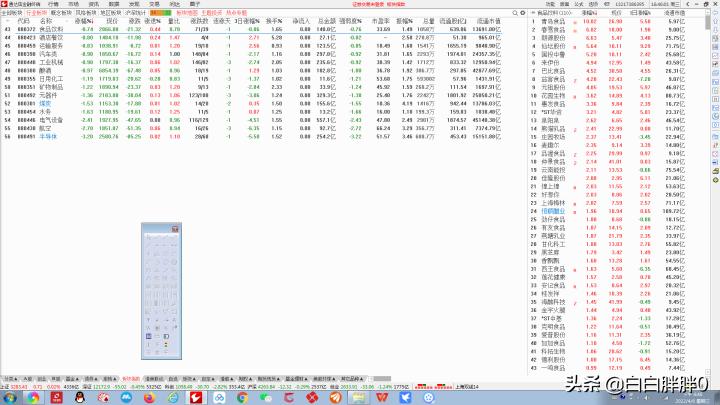Click the Windows Start button

click(10, 397)
